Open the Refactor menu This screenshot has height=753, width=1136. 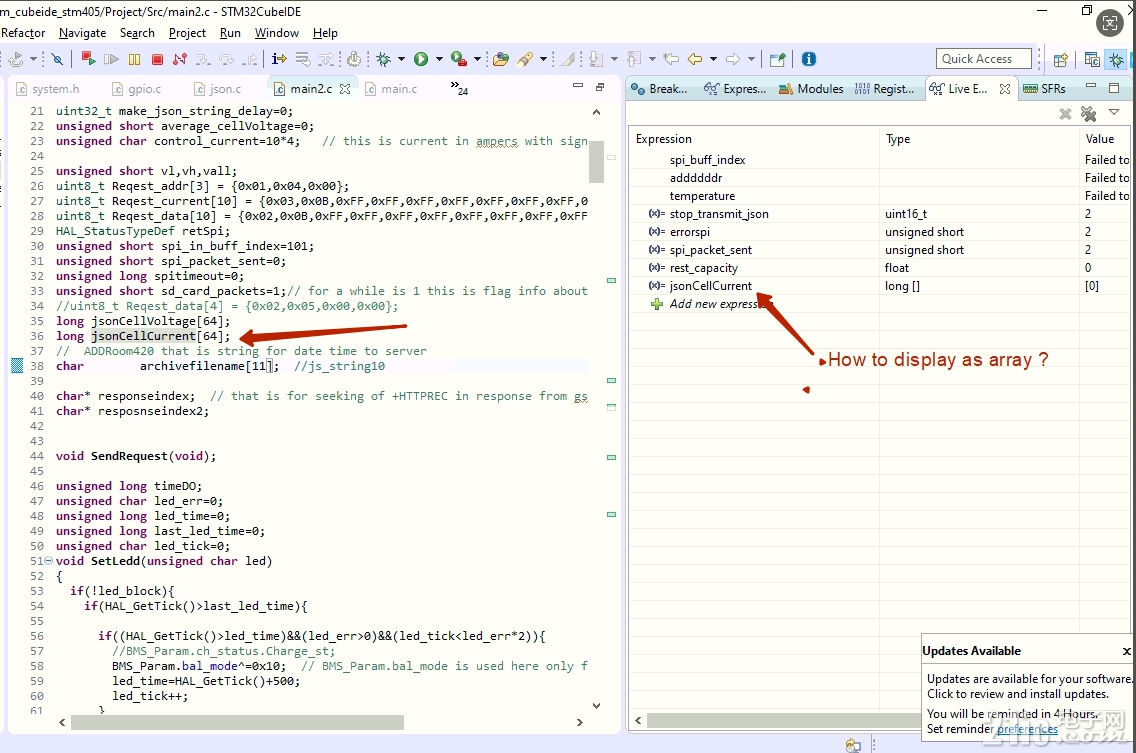coord(23,33)
